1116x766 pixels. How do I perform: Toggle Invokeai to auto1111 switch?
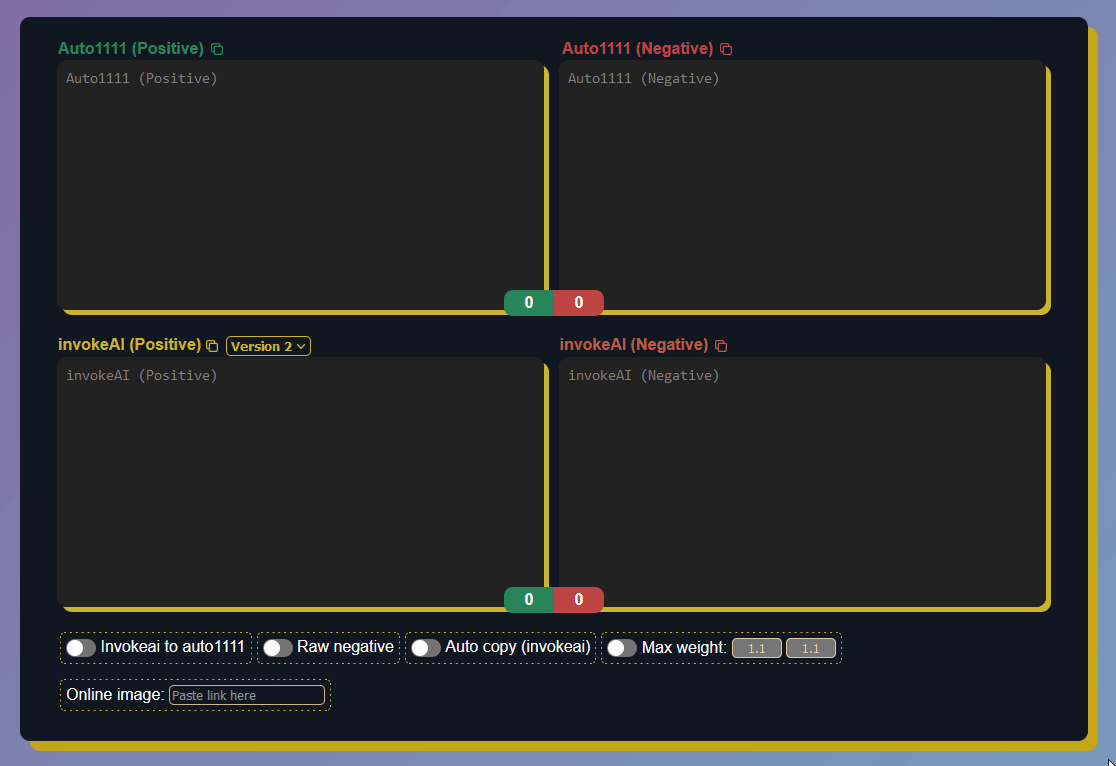(x=80, y=648)
